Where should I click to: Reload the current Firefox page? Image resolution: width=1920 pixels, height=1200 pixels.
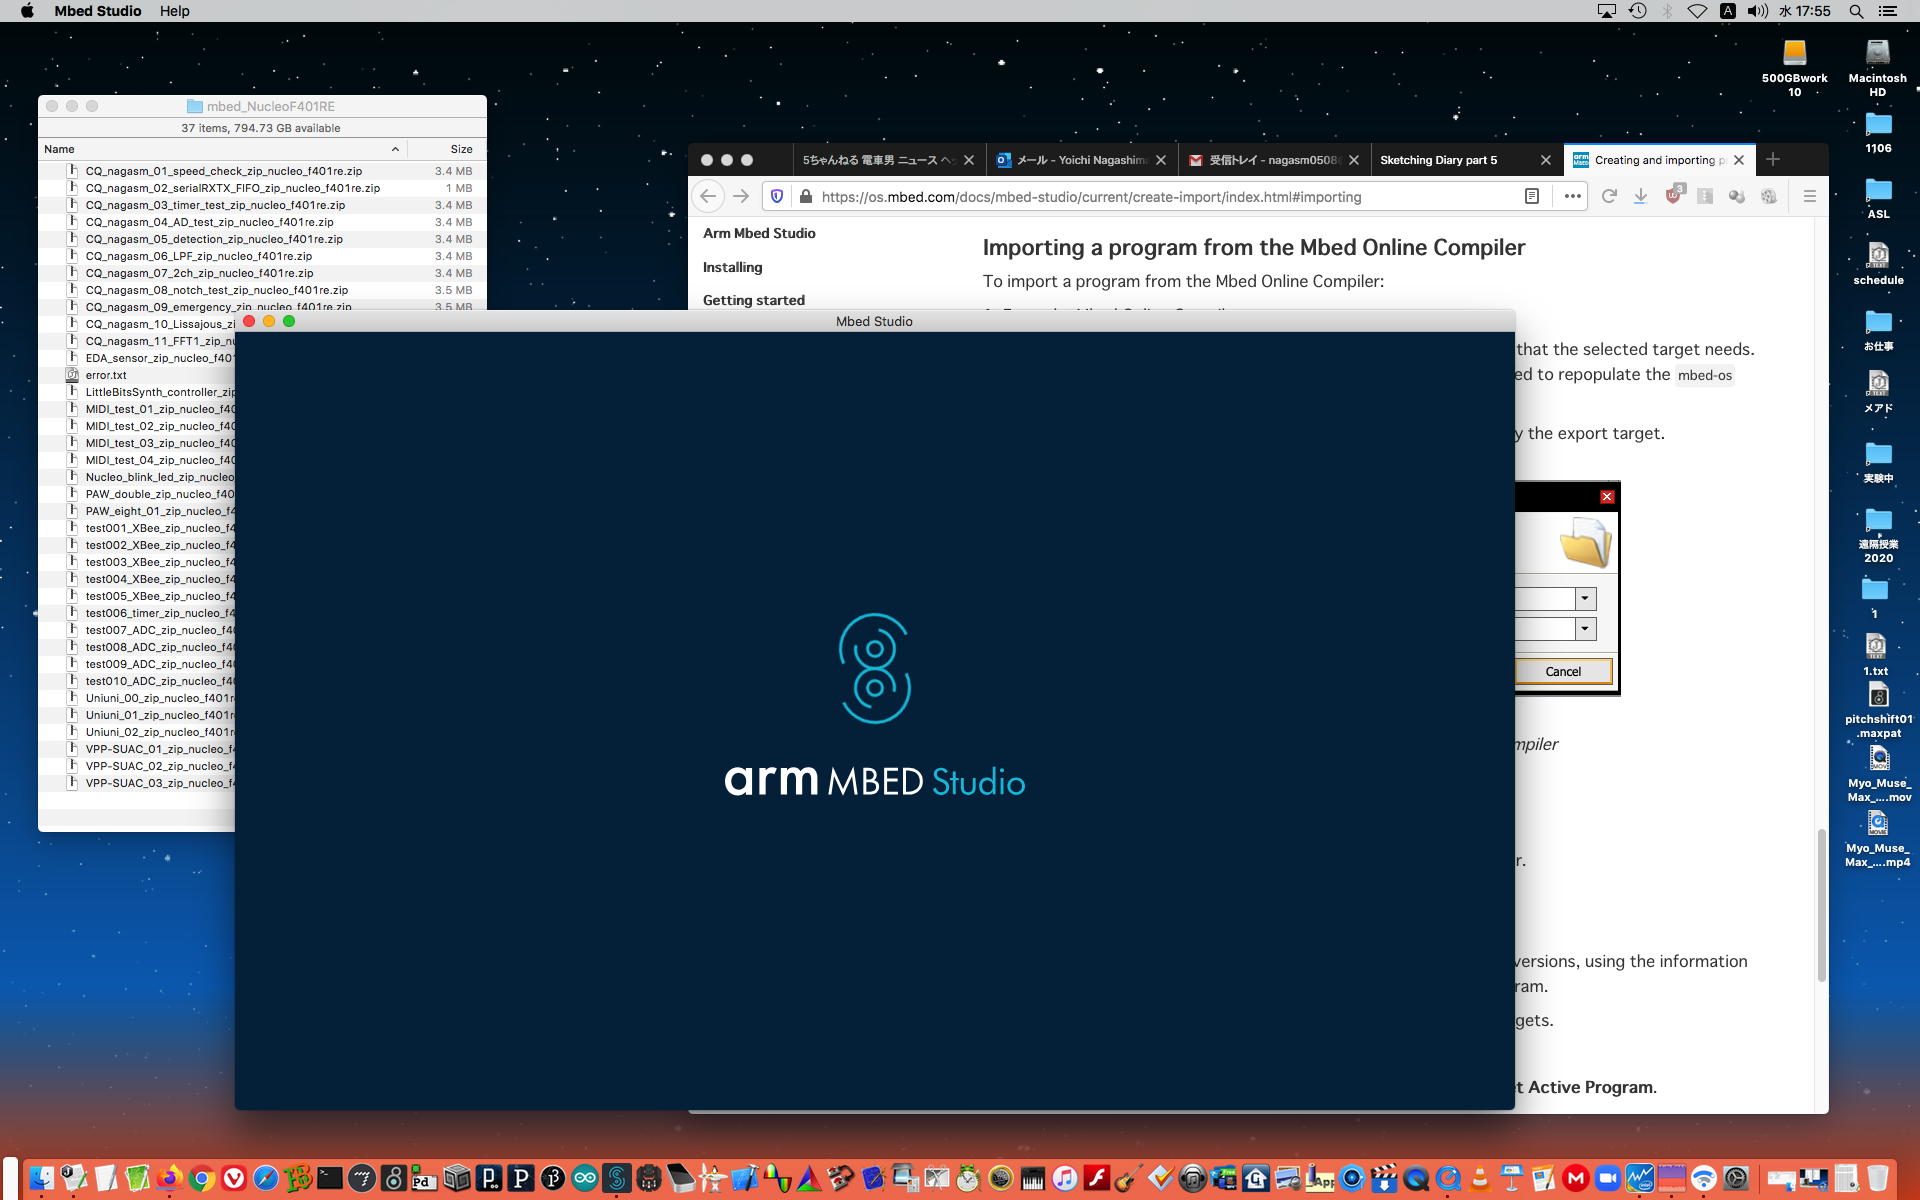tap(1608, 196)
